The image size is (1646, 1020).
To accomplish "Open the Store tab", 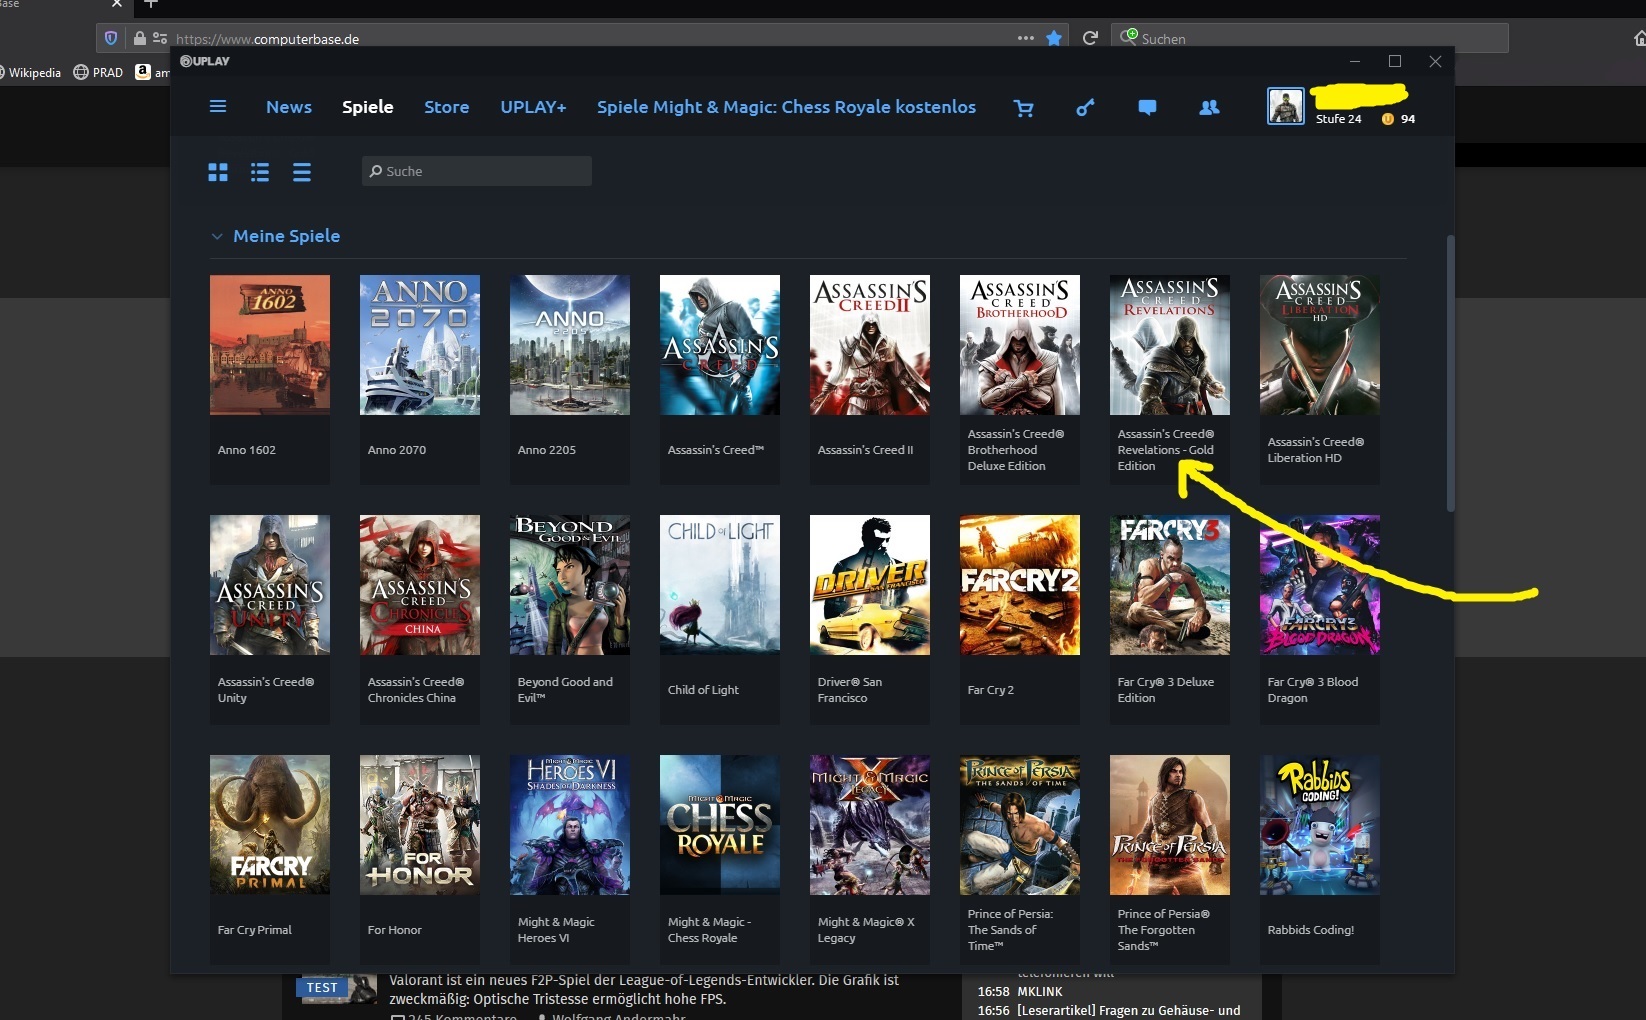I will 446,107.
